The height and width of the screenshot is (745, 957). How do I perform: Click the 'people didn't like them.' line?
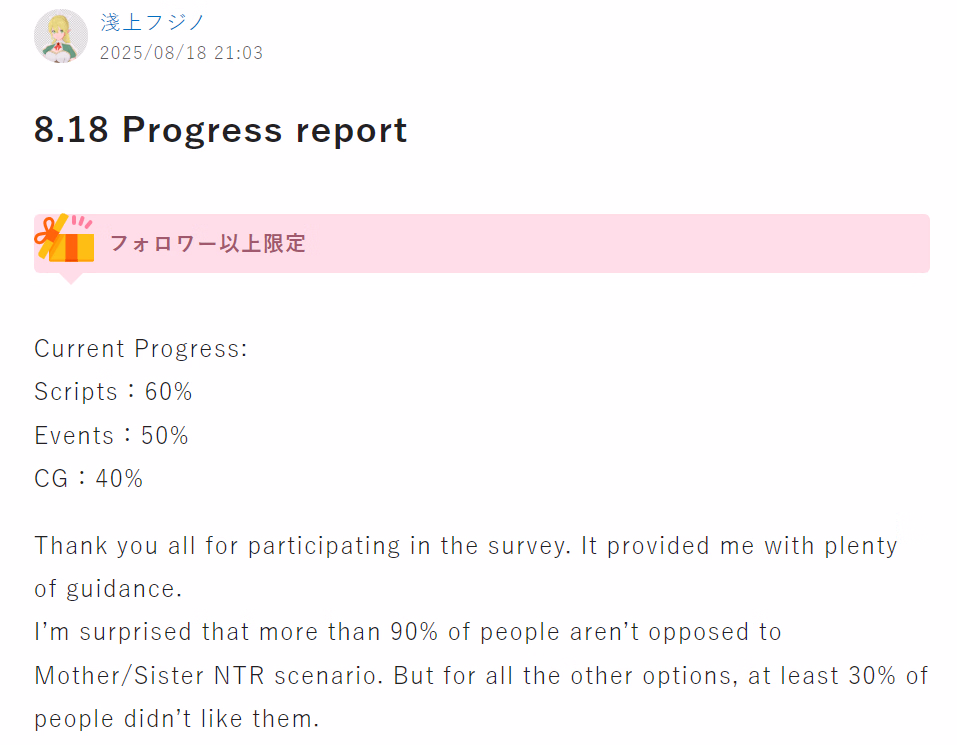pos(176,719)
